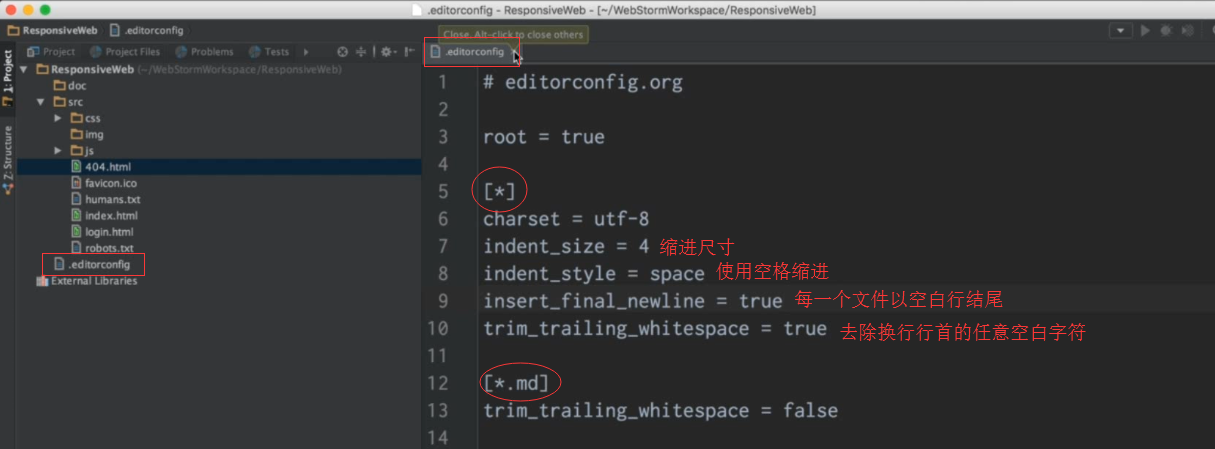Screen dimensions: 1215x449
Task: Click line 1 comment '# editorconfig.org'
Action: [583, 83]
